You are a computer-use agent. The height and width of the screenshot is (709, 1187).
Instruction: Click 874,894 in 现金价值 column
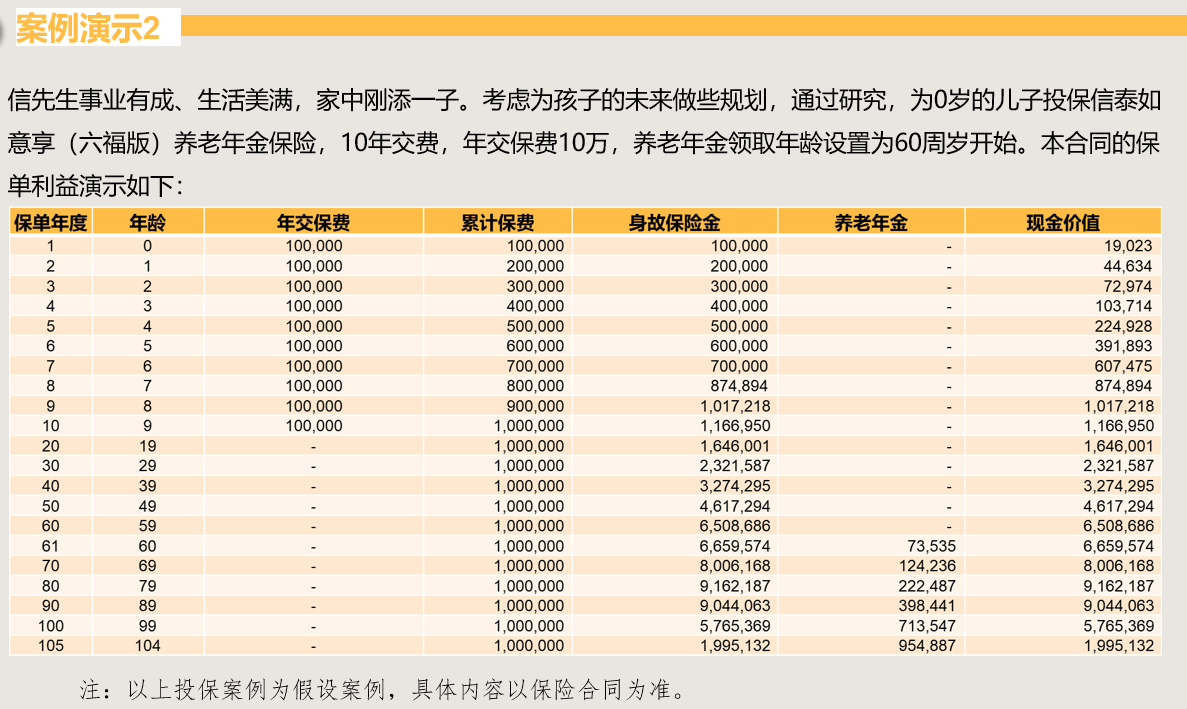1123,386
